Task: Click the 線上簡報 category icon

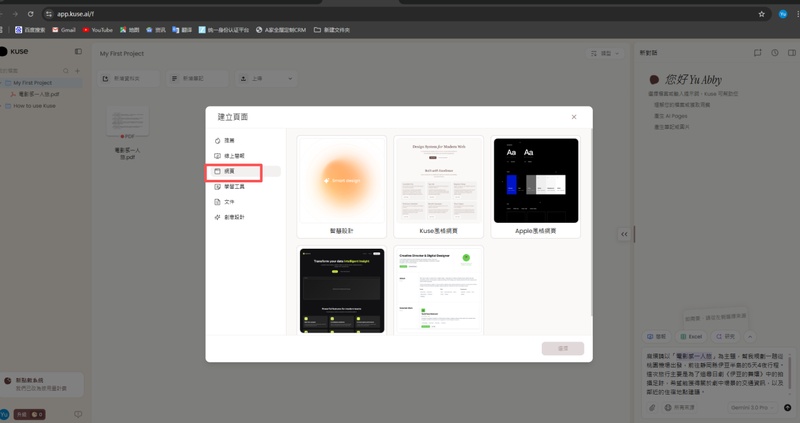Action: point(218,156)
